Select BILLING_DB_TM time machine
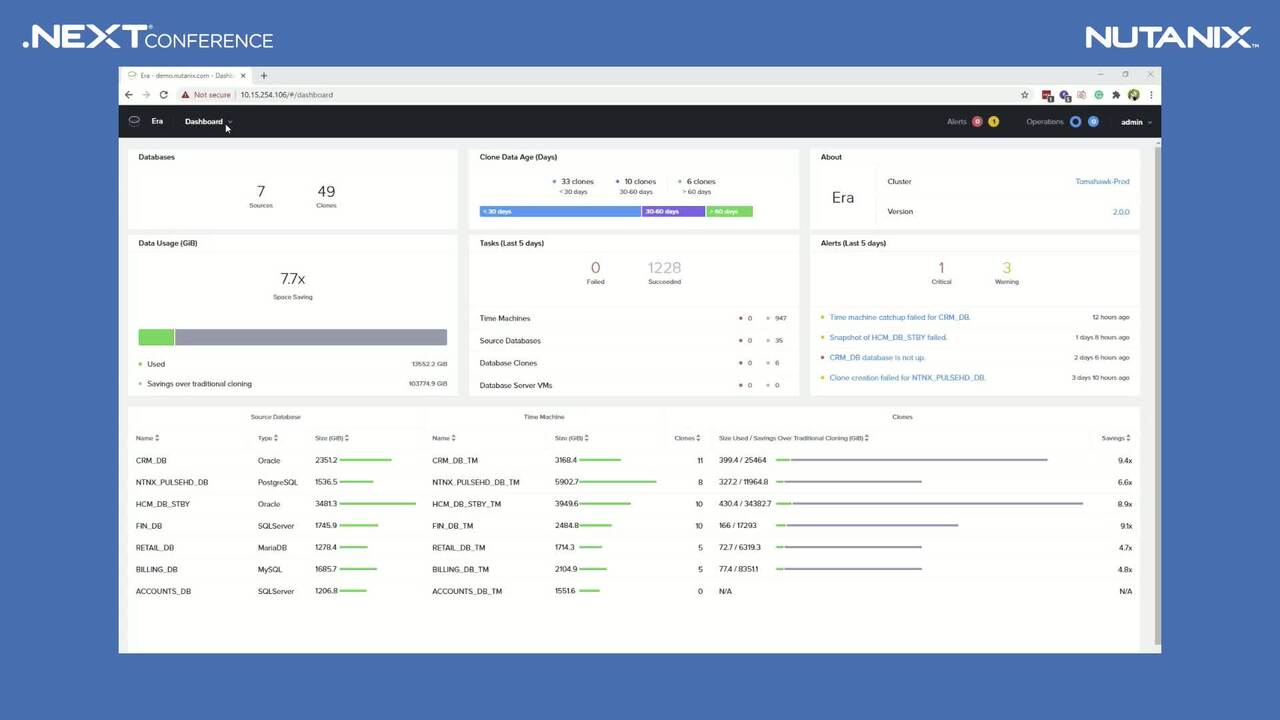This screenshot has width=1280, height=720. (461, 570)
